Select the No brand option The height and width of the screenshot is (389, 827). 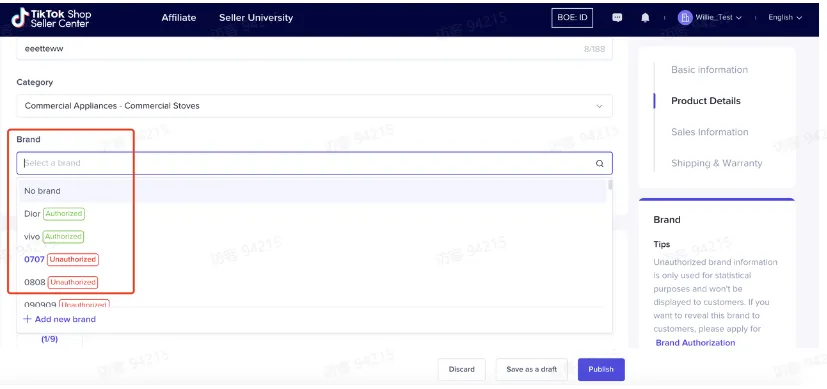pyautogui.click(x=312, y=191)
